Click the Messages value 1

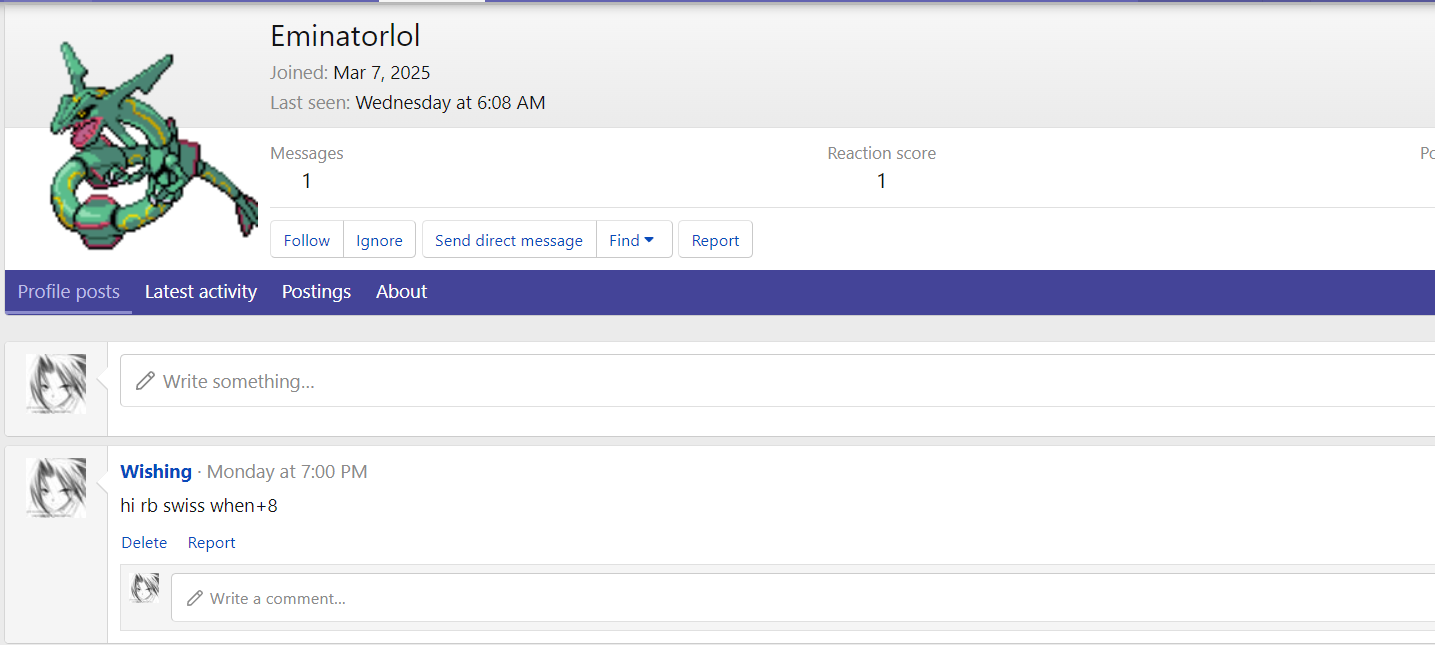(x=307, y=181)
